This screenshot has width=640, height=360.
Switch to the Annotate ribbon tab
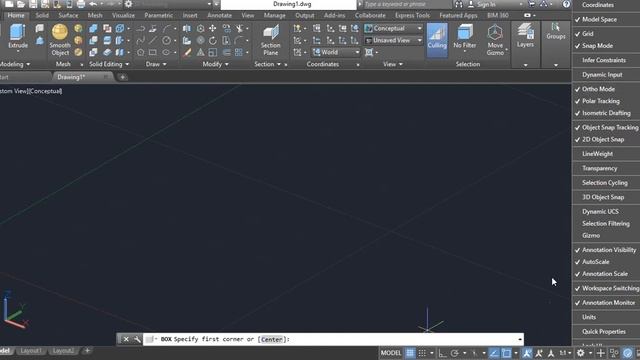coord(220,16)
